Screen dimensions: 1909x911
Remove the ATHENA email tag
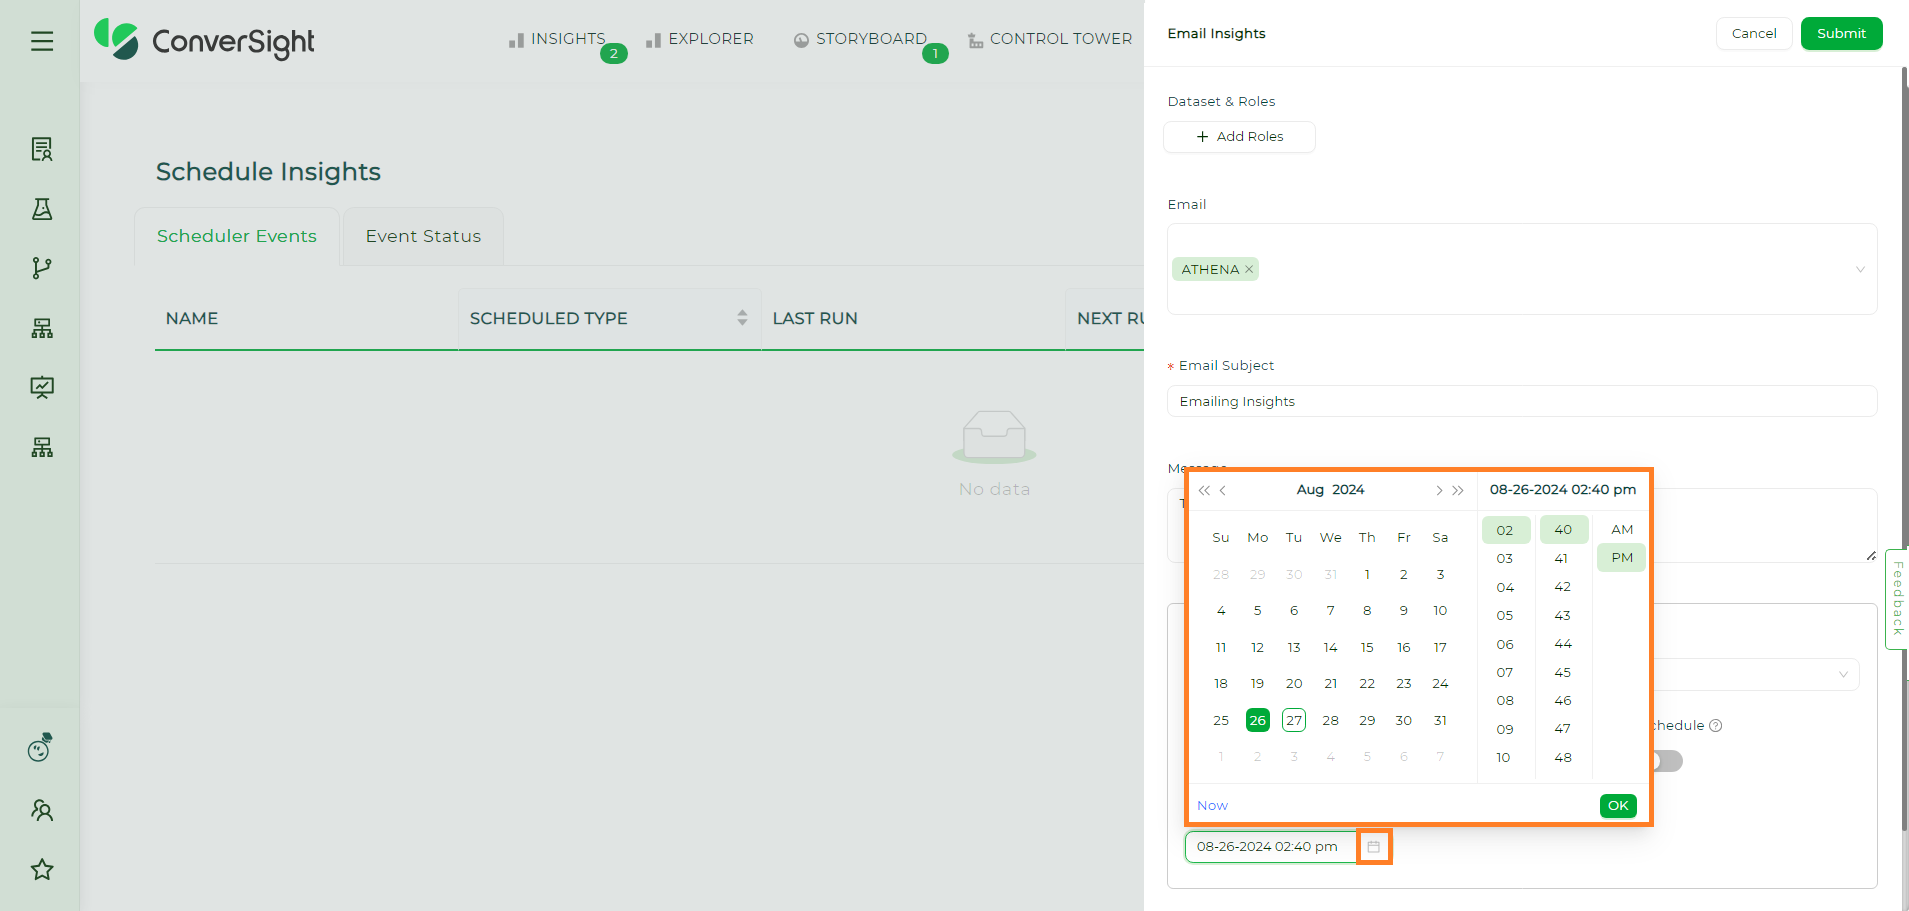click(x=1249, y=269)
